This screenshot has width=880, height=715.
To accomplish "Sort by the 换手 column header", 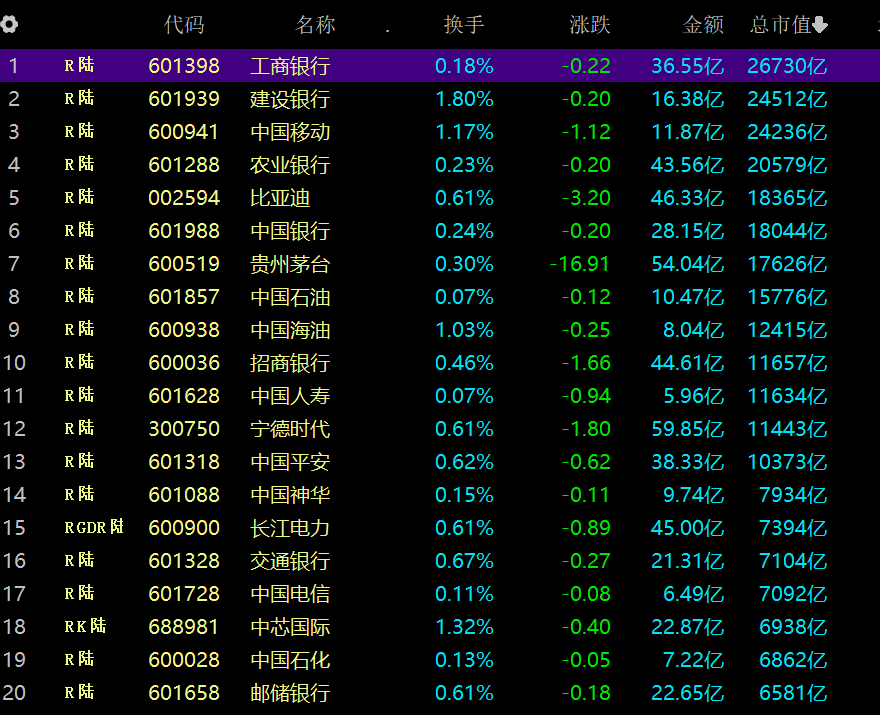I will click(x=464, y=25).
